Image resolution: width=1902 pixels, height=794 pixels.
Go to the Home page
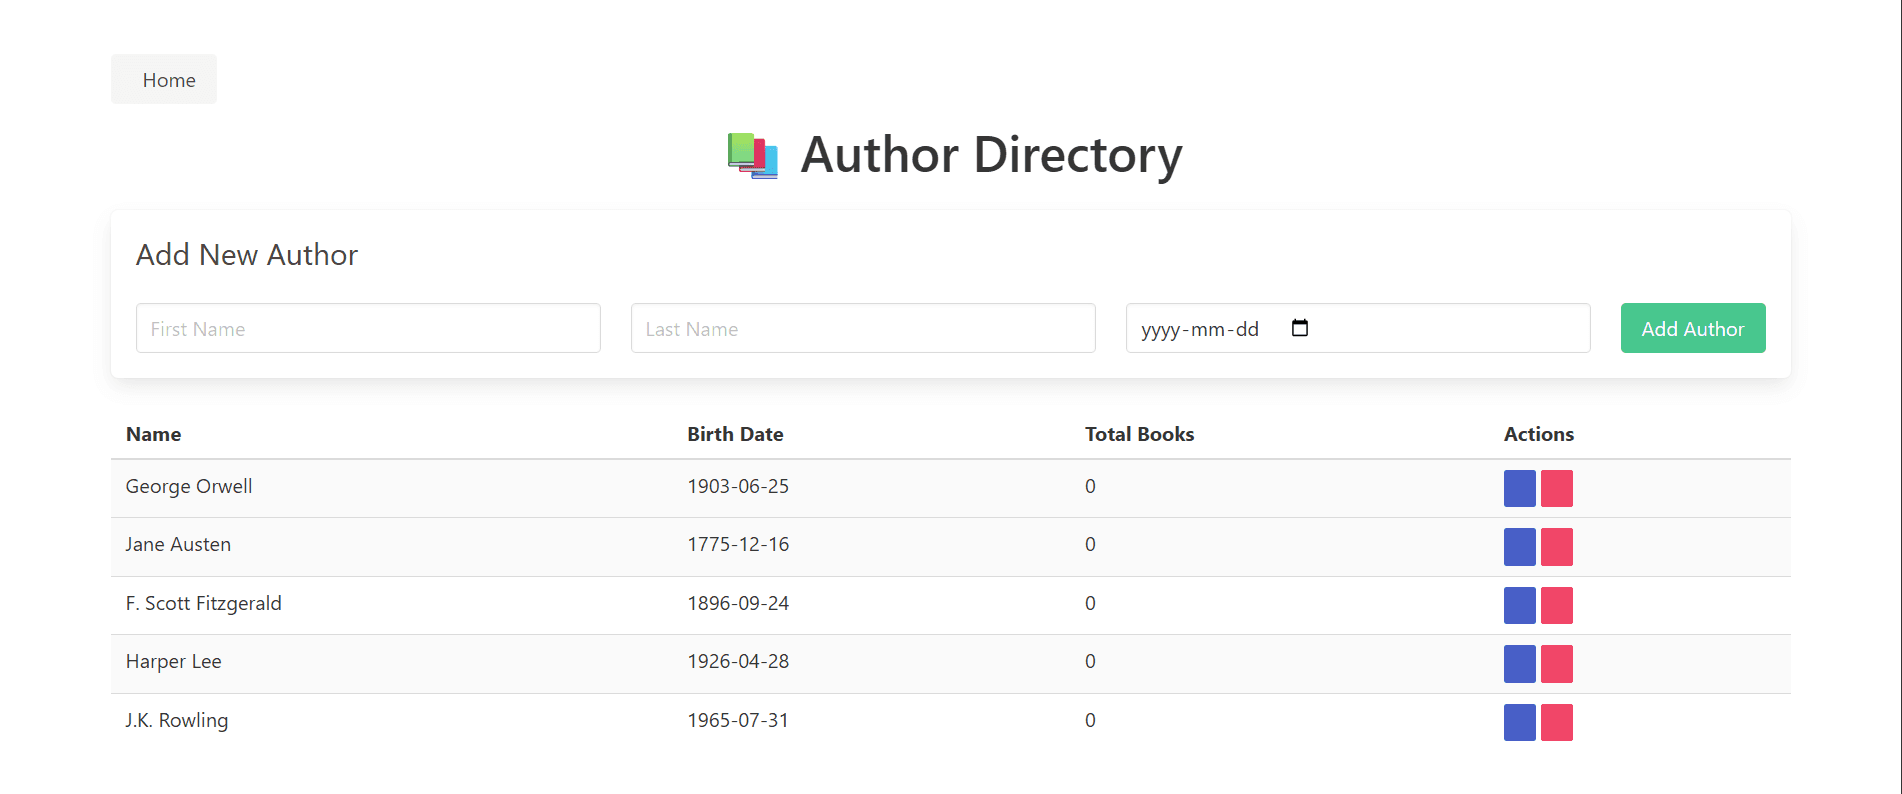164,79
